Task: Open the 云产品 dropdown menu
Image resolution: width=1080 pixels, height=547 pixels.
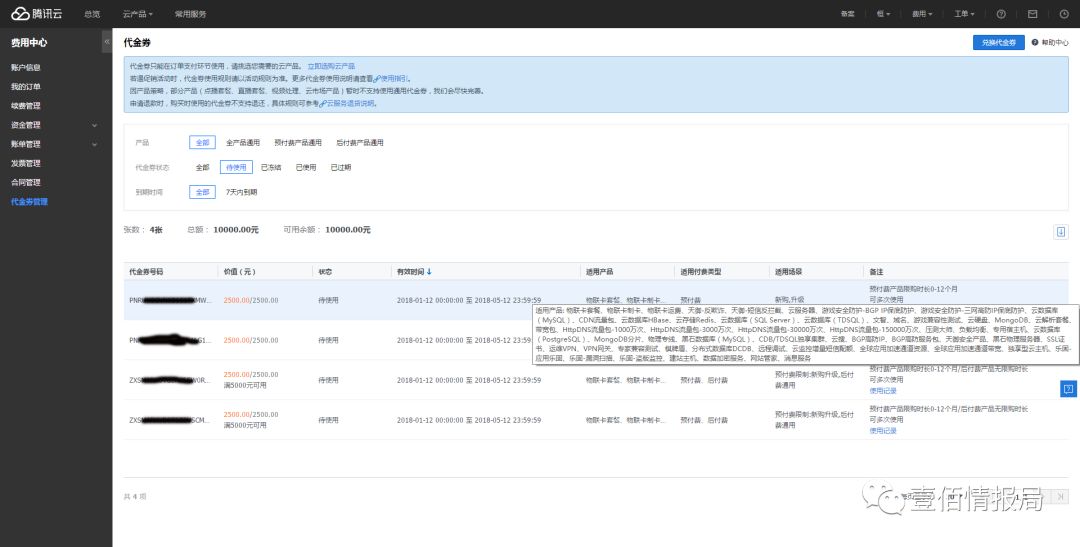Action: tap(138, 14)
